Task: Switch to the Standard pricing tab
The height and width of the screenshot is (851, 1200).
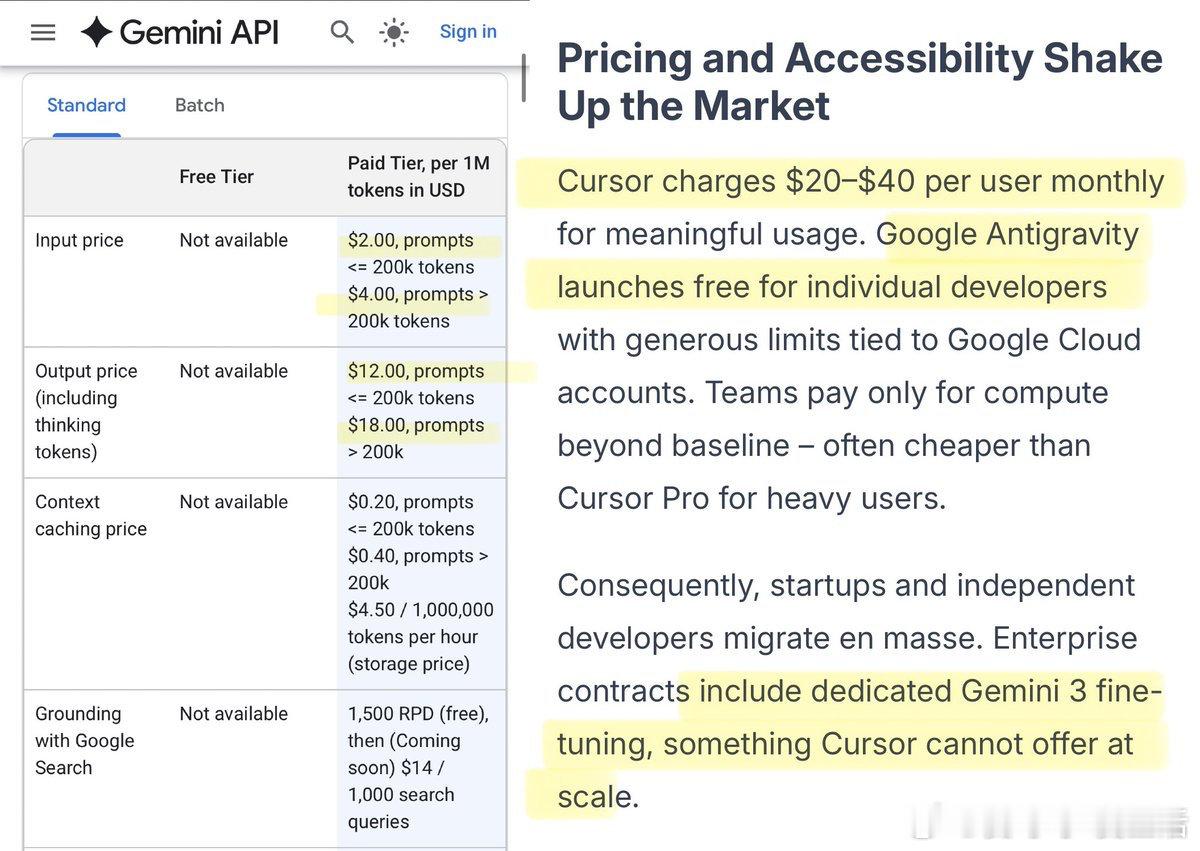Action: coord(86,105)
